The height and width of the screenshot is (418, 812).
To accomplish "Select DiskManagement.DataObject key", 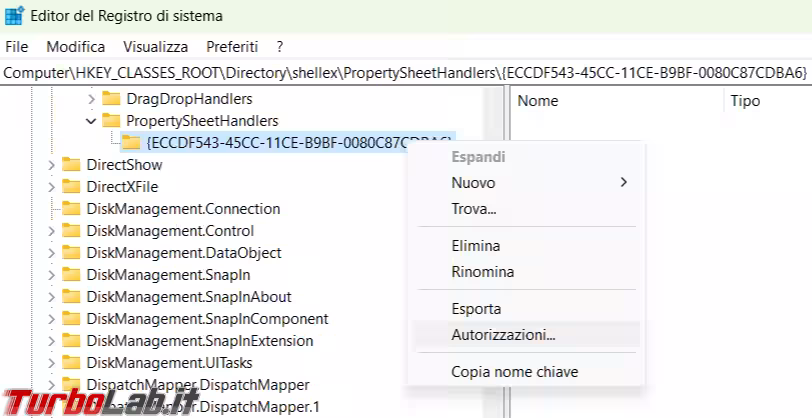I will [x=184, y=253].
